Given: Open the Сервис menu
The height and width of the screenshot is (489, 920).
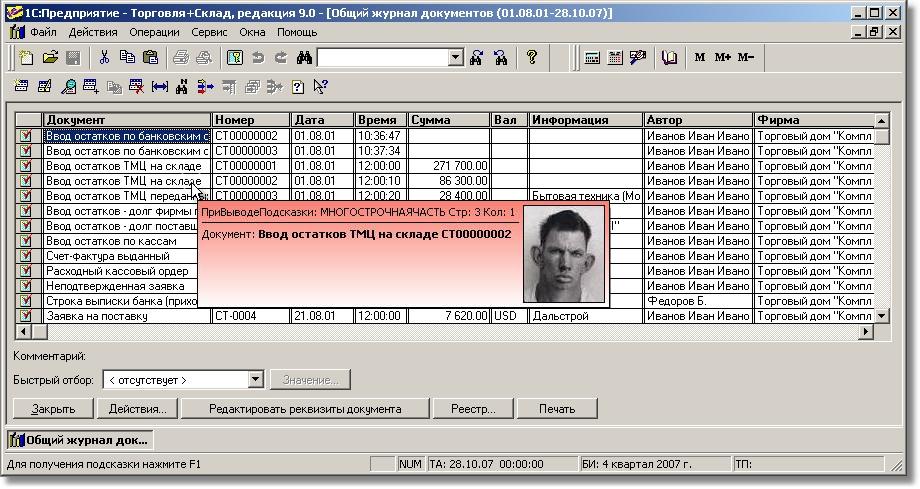Looking at the screenshot, I should pos(209,32).
